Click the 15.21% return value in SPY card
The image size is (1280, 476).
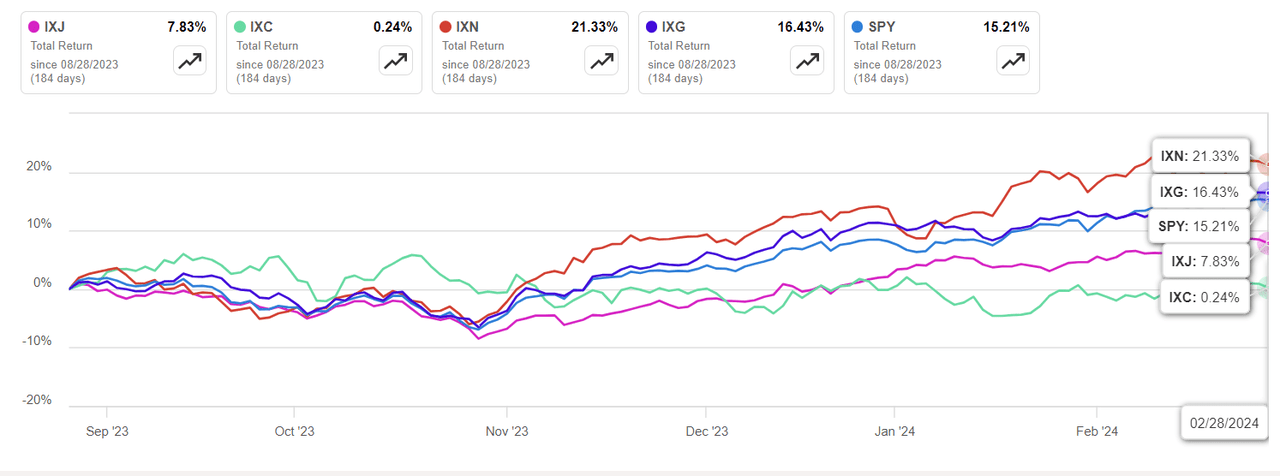click(1006, 27)
